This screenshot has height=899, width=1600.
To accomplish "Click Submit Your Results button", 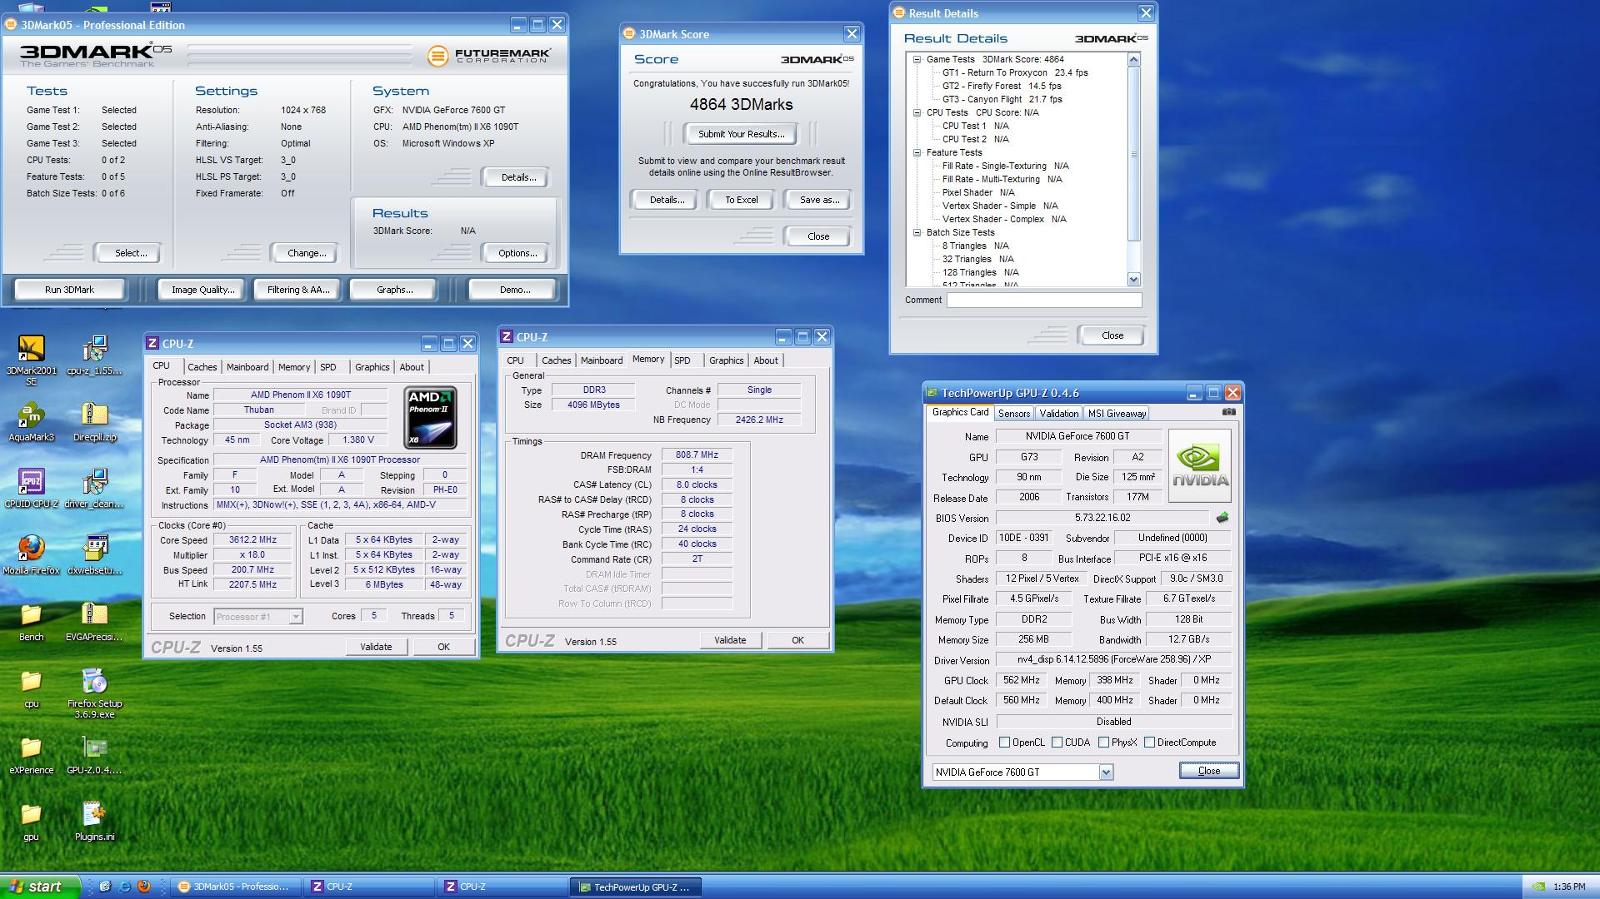I will (741, 133).
